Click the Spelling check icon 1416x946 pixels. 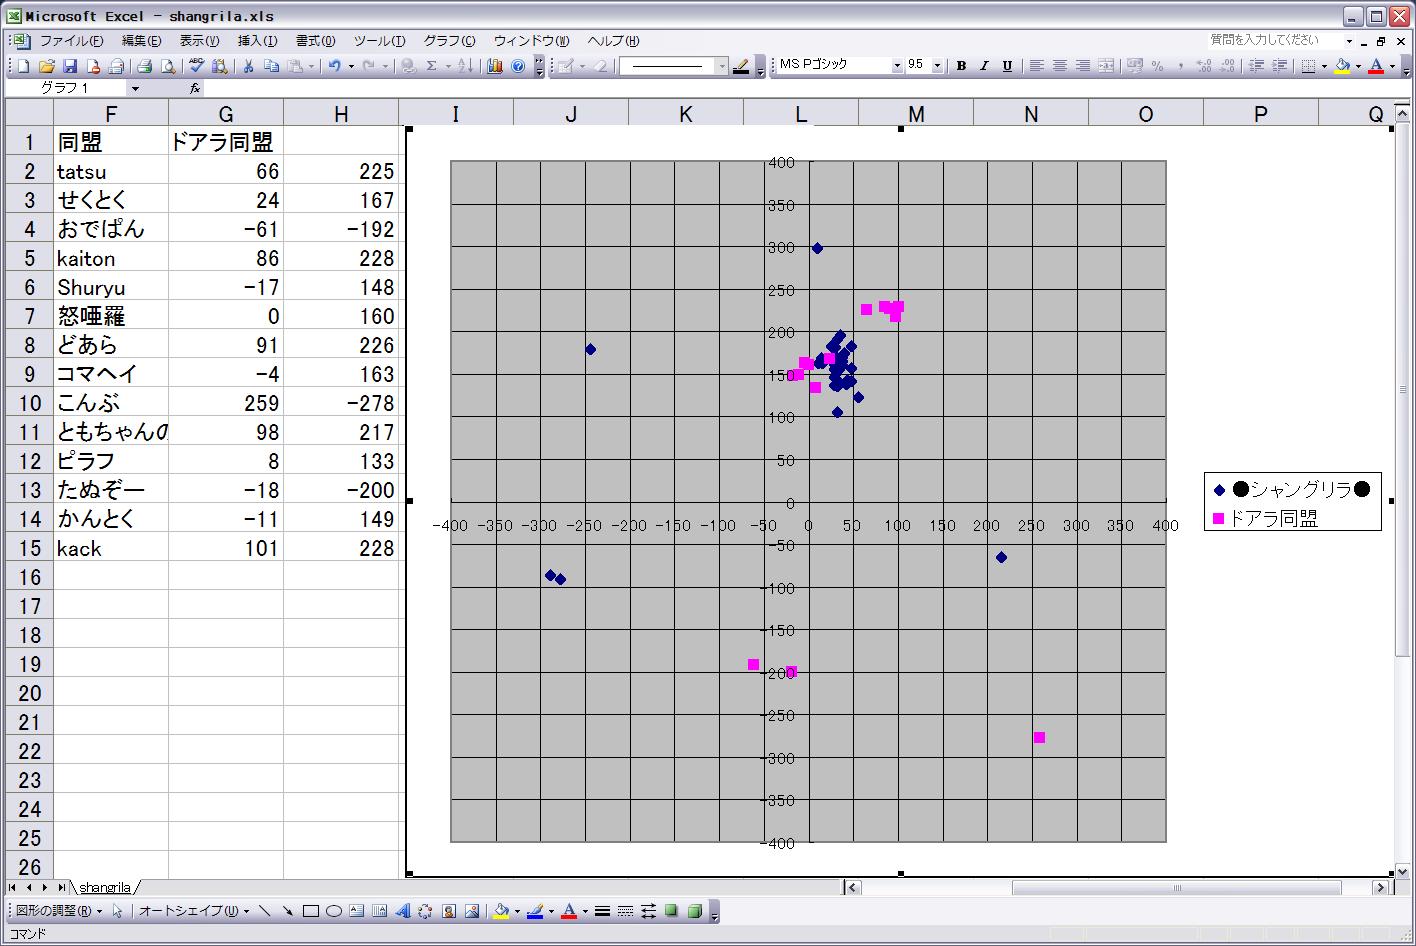[196, 66]
